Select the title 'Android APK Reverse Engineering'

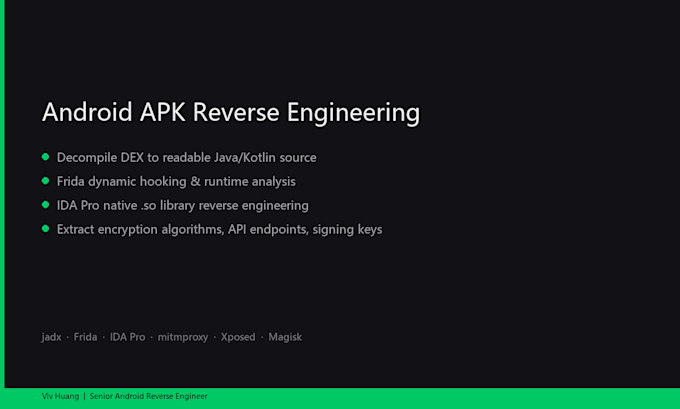click(231, 113)
